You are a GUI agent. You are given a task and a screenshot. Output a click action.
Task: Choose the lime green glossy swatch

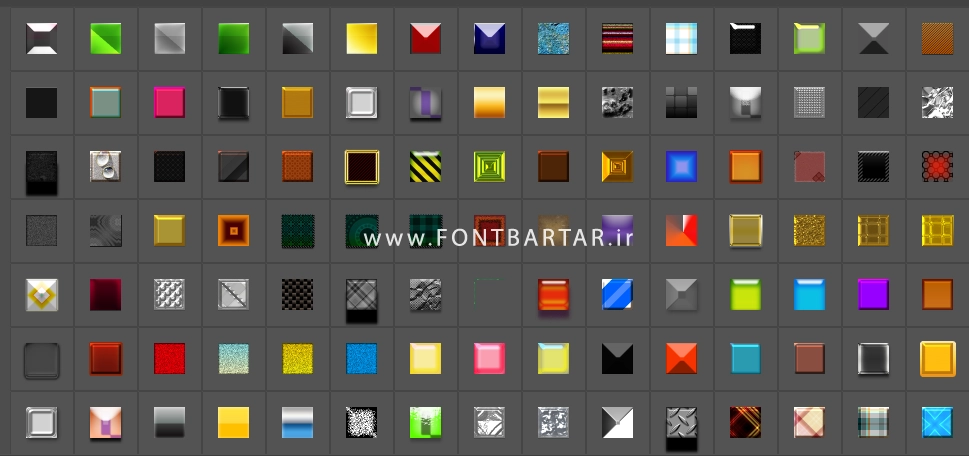[x=745, y=294]
